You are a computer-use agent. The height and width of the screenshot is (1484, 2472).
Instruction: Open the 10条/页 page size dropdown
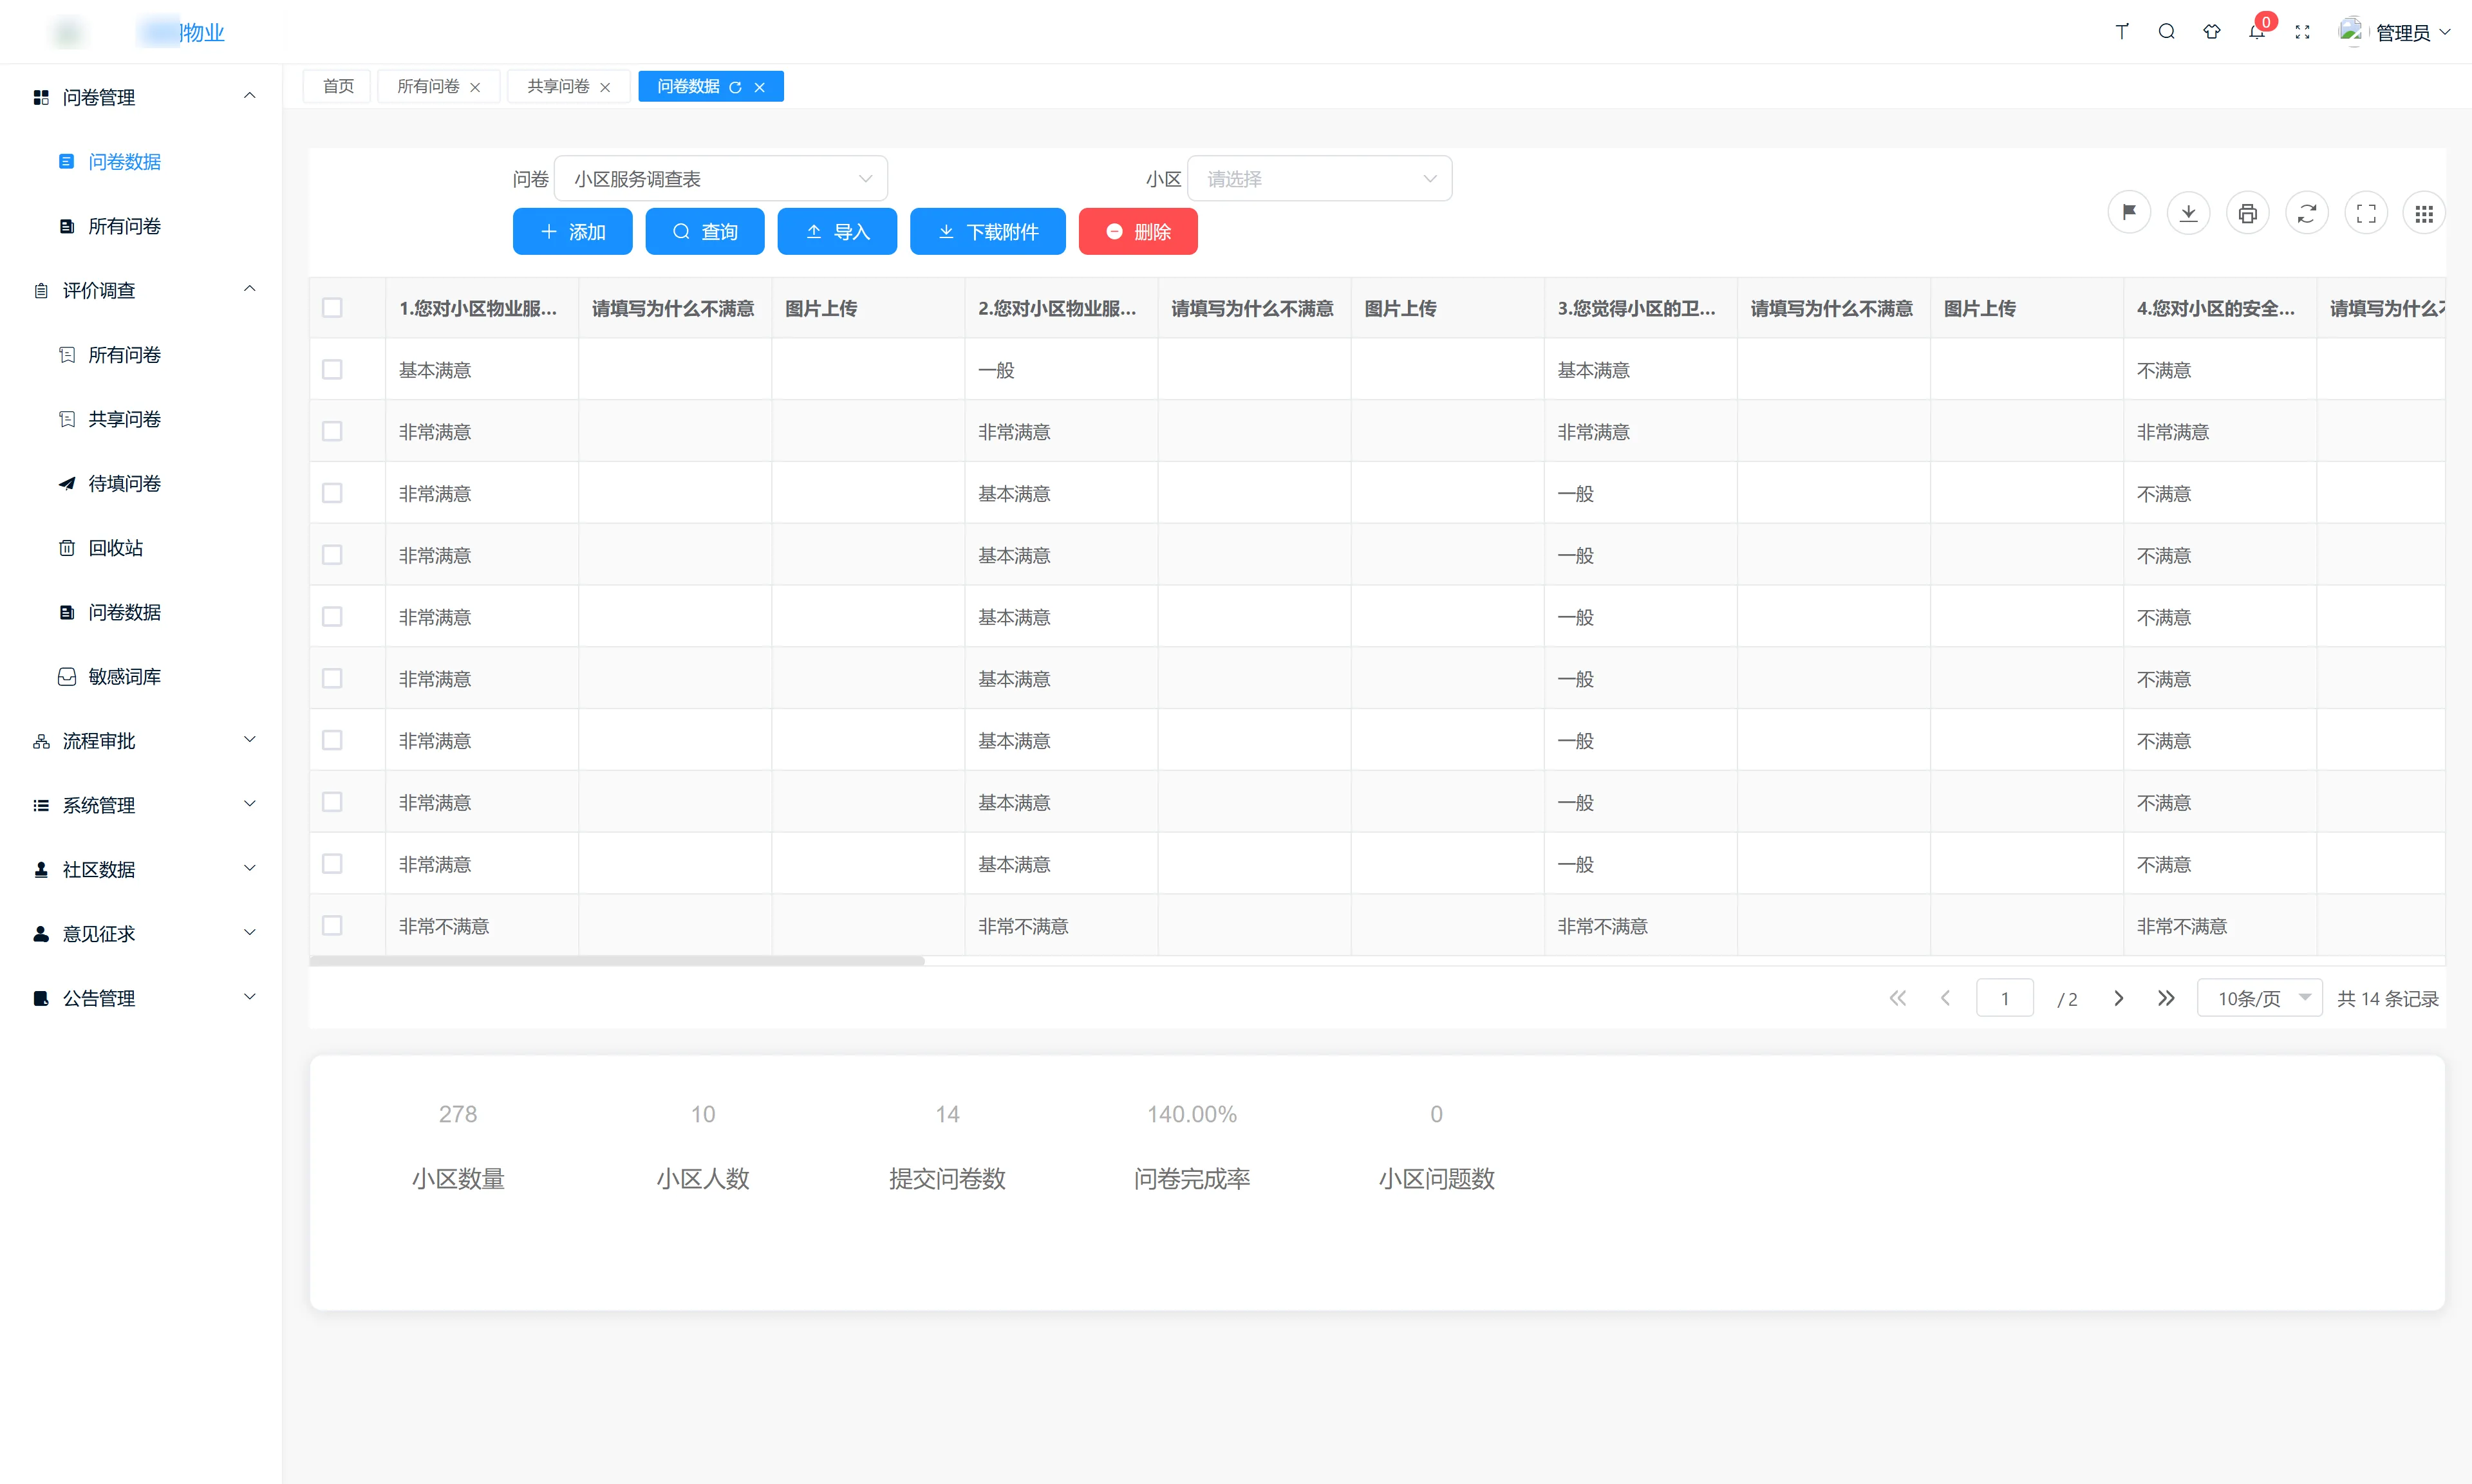2259,998
